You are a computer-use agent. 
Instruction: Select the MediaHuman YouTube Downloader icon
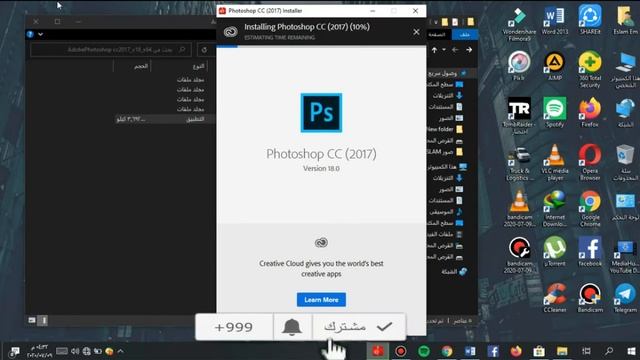(x=625, y=256)
